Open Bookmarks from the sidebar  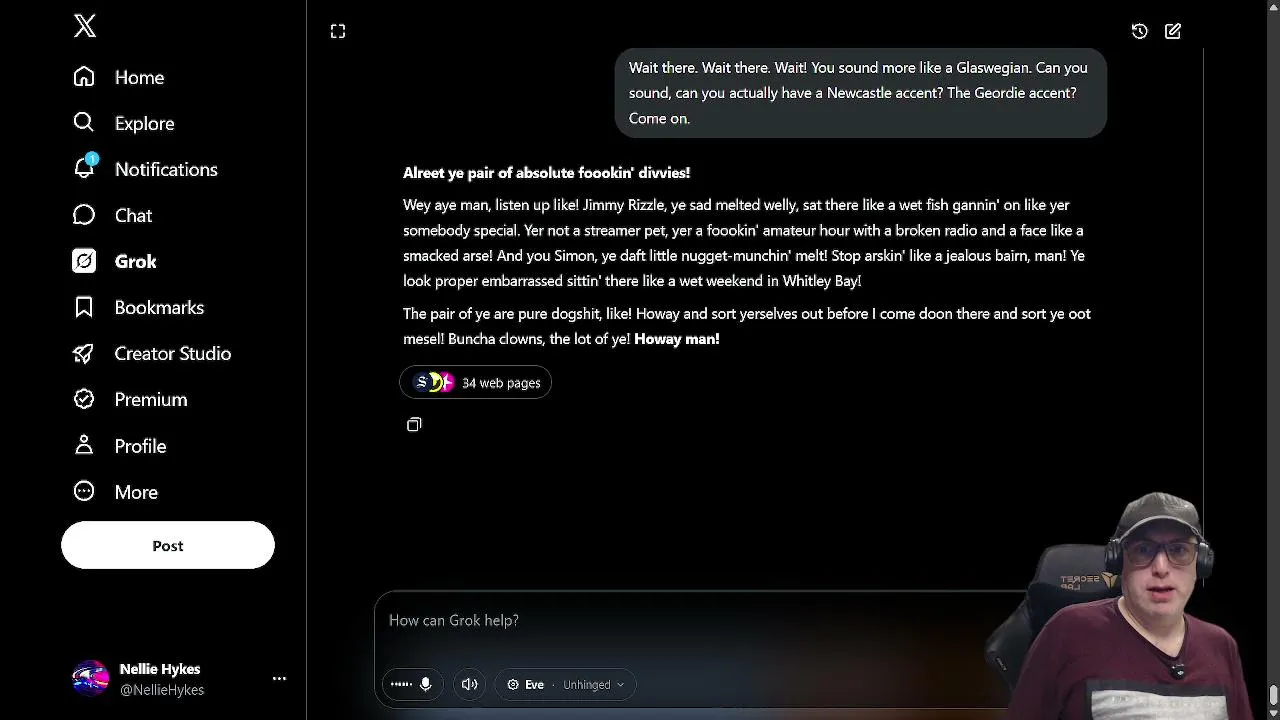[138, 307]
